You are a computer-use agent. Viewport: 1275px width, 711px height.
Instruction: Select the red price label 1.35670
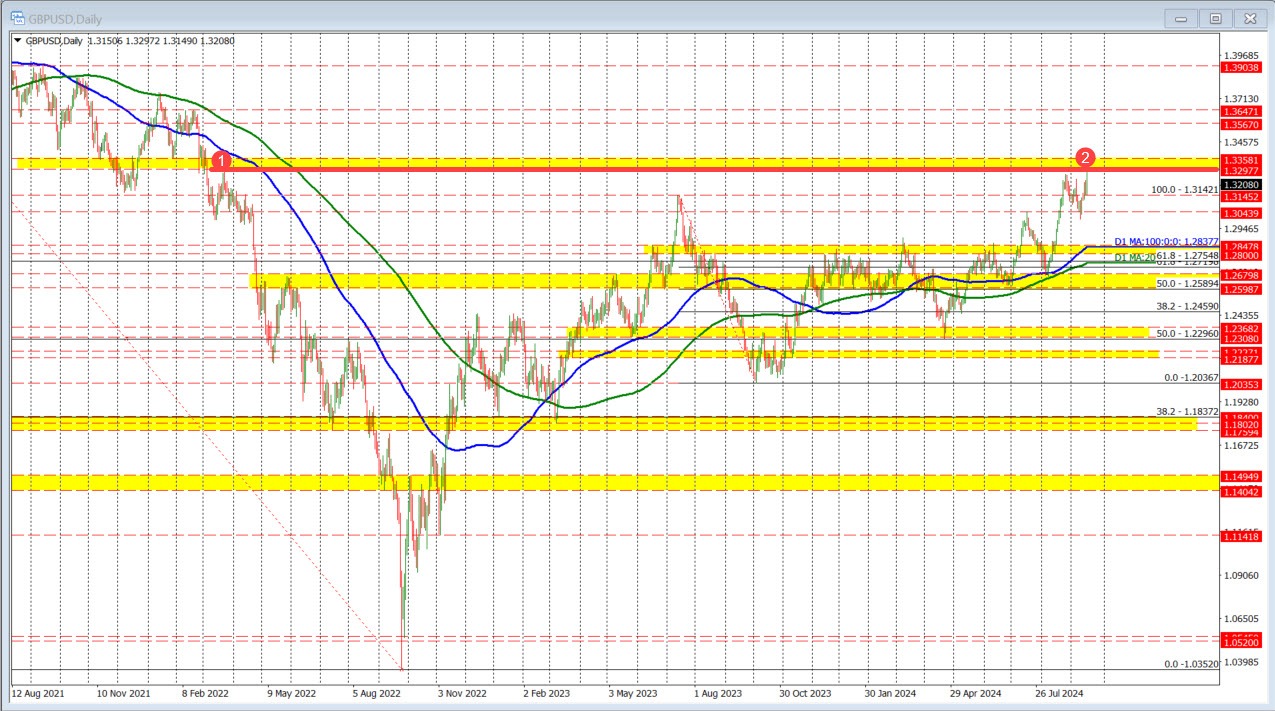1240,125
